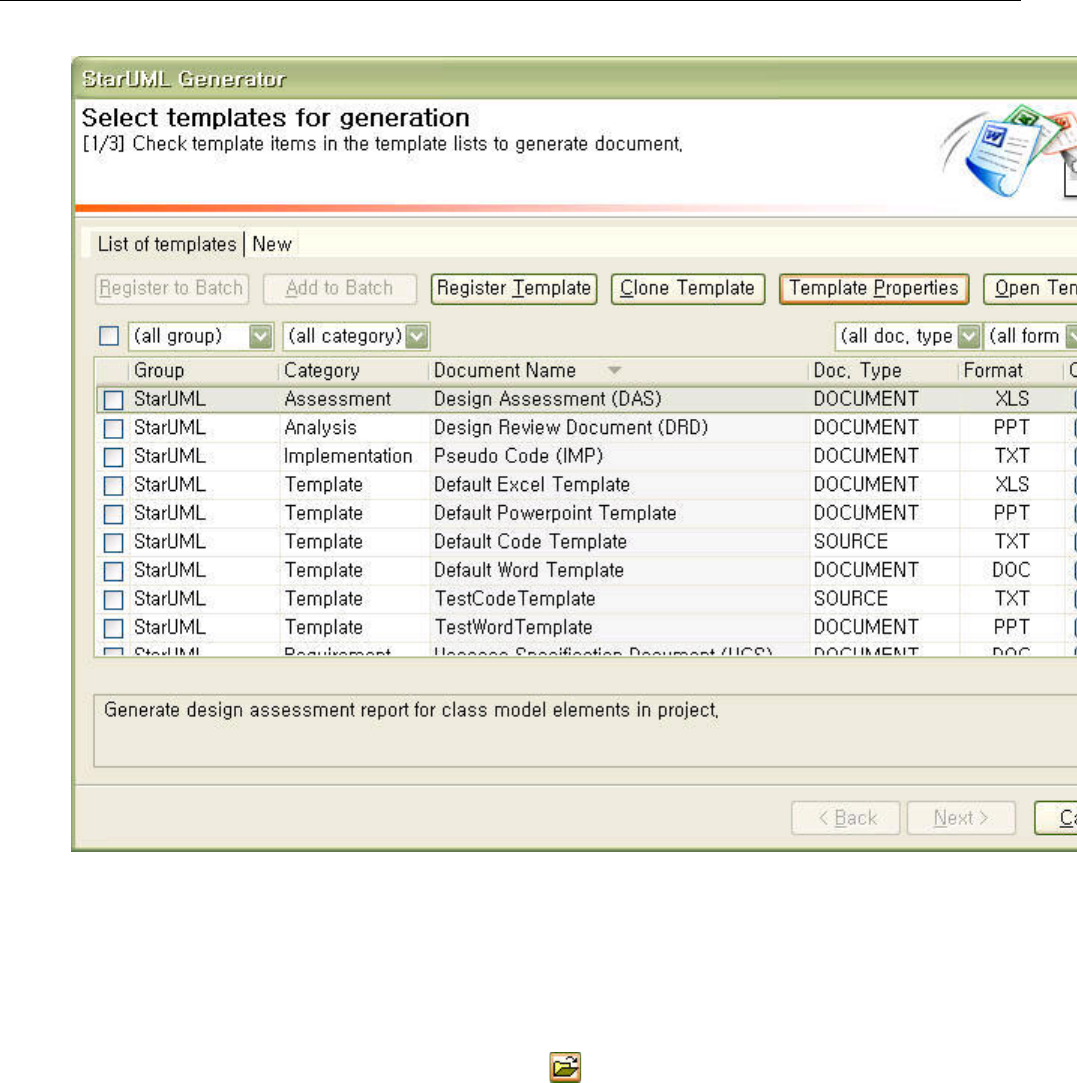Check the Default Powerpoint Template checkbox
The width and height of the screenshot is (1077, 1083).
pos(113,514)
